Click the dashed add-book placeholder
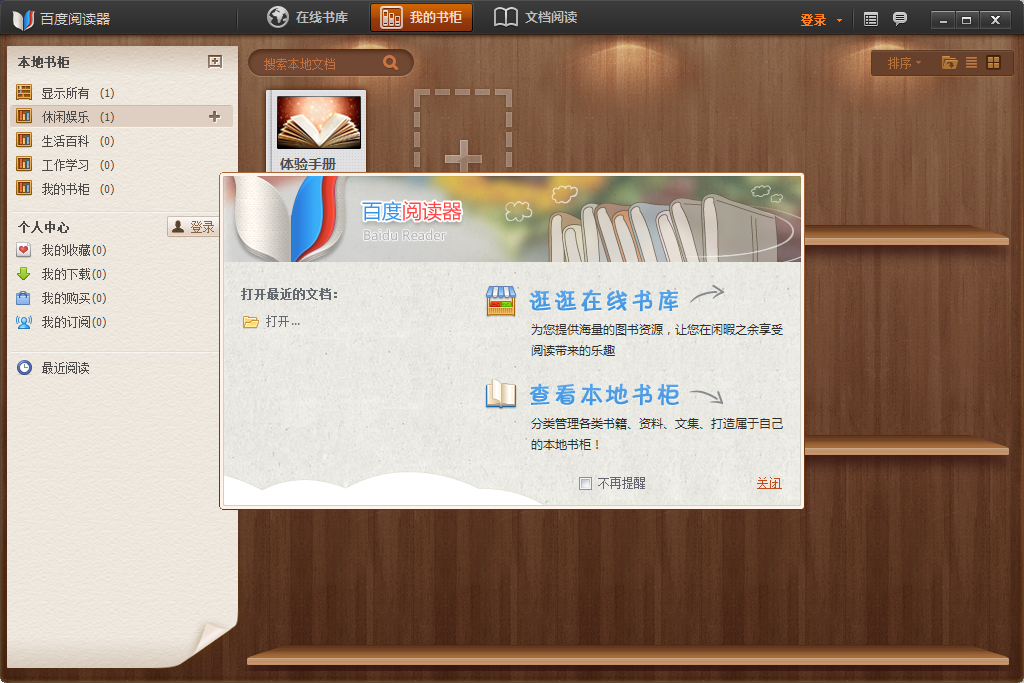Image resolution: width=1024 pixels, height=683 pixels. 463,131
